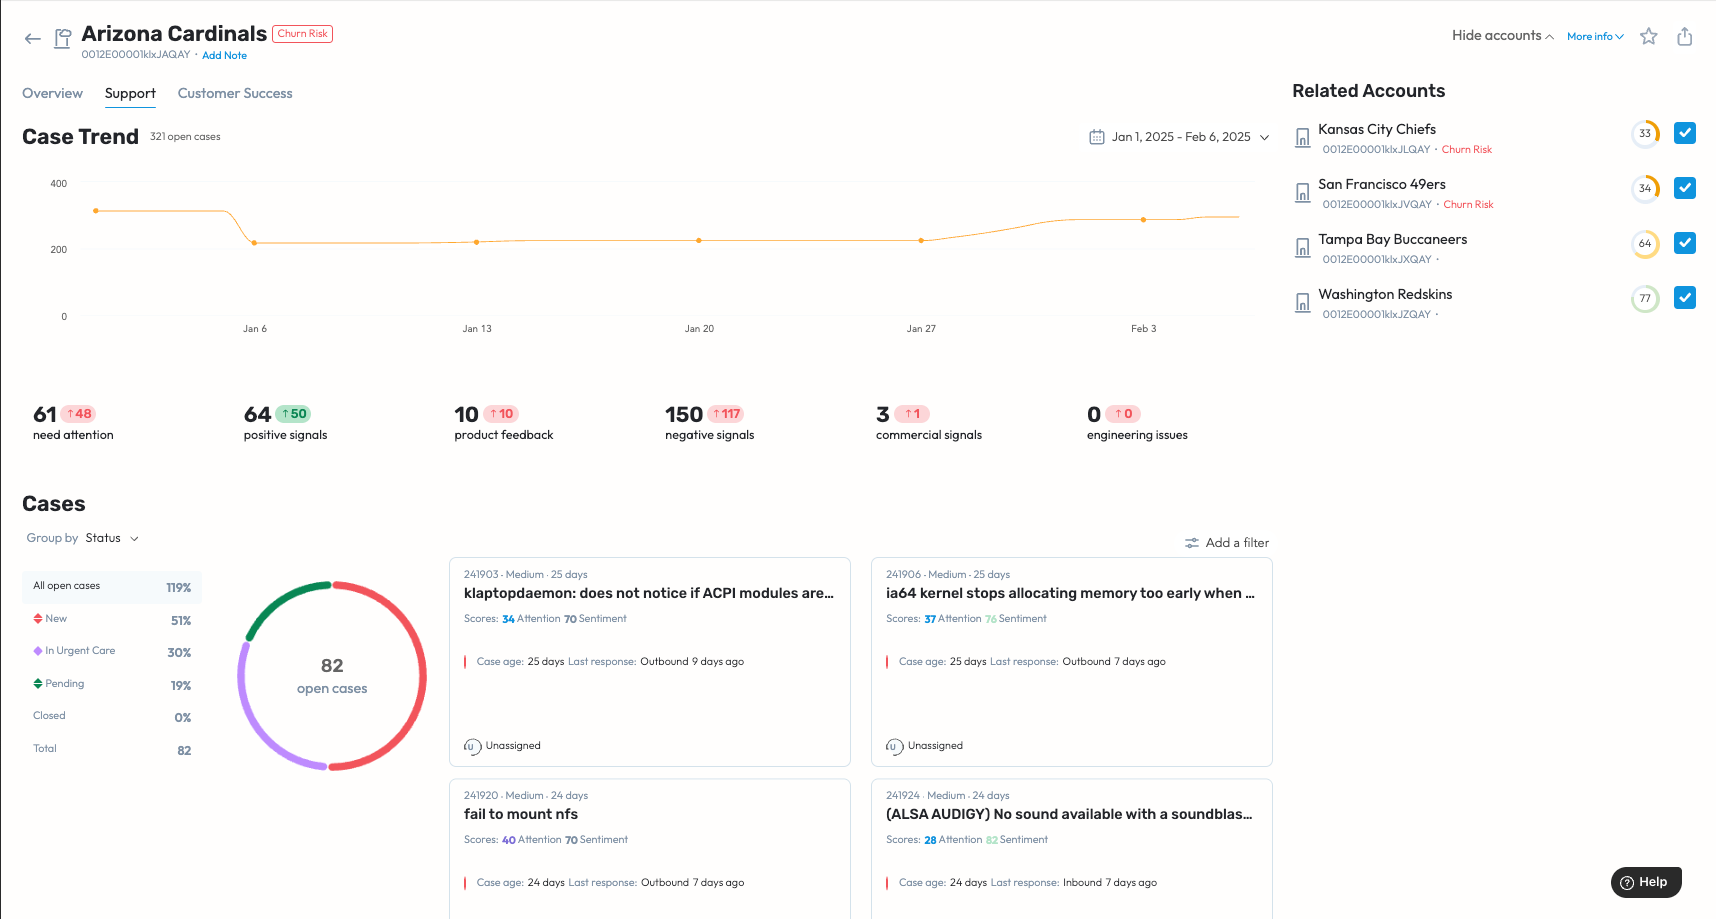The height and width of the screenshot is (919, 1716).
Task: Click the 10 product feedback metric
Action: click(x=503, y=423)
